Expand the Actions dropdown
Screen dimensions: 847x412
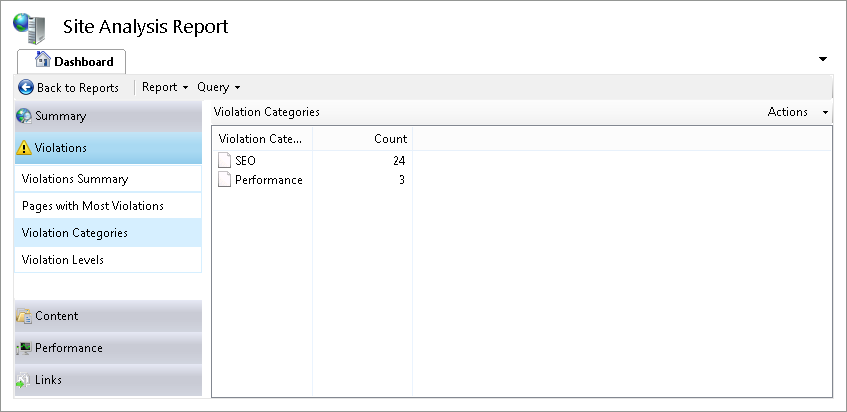(798, 112)
